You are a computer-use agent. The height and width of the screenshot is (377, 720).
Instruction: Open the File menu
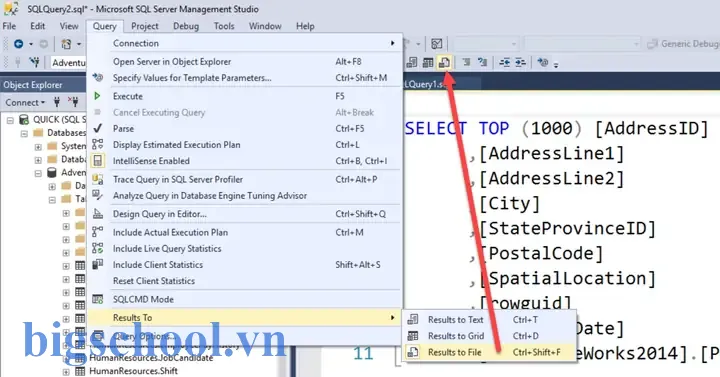(x=9, y=26)
